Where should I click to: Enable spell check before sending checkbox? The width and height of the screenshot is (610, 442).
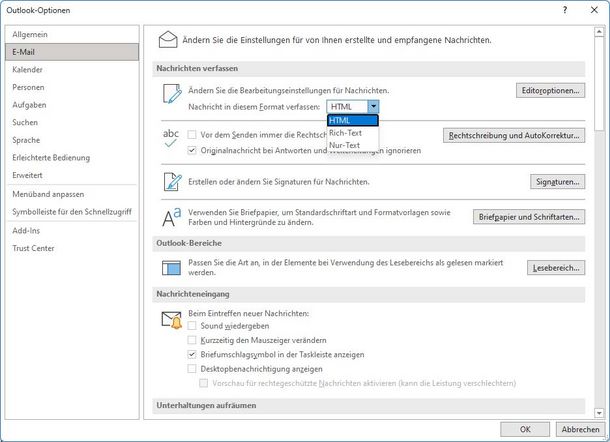pyautogui.click(x=192, y=135)
